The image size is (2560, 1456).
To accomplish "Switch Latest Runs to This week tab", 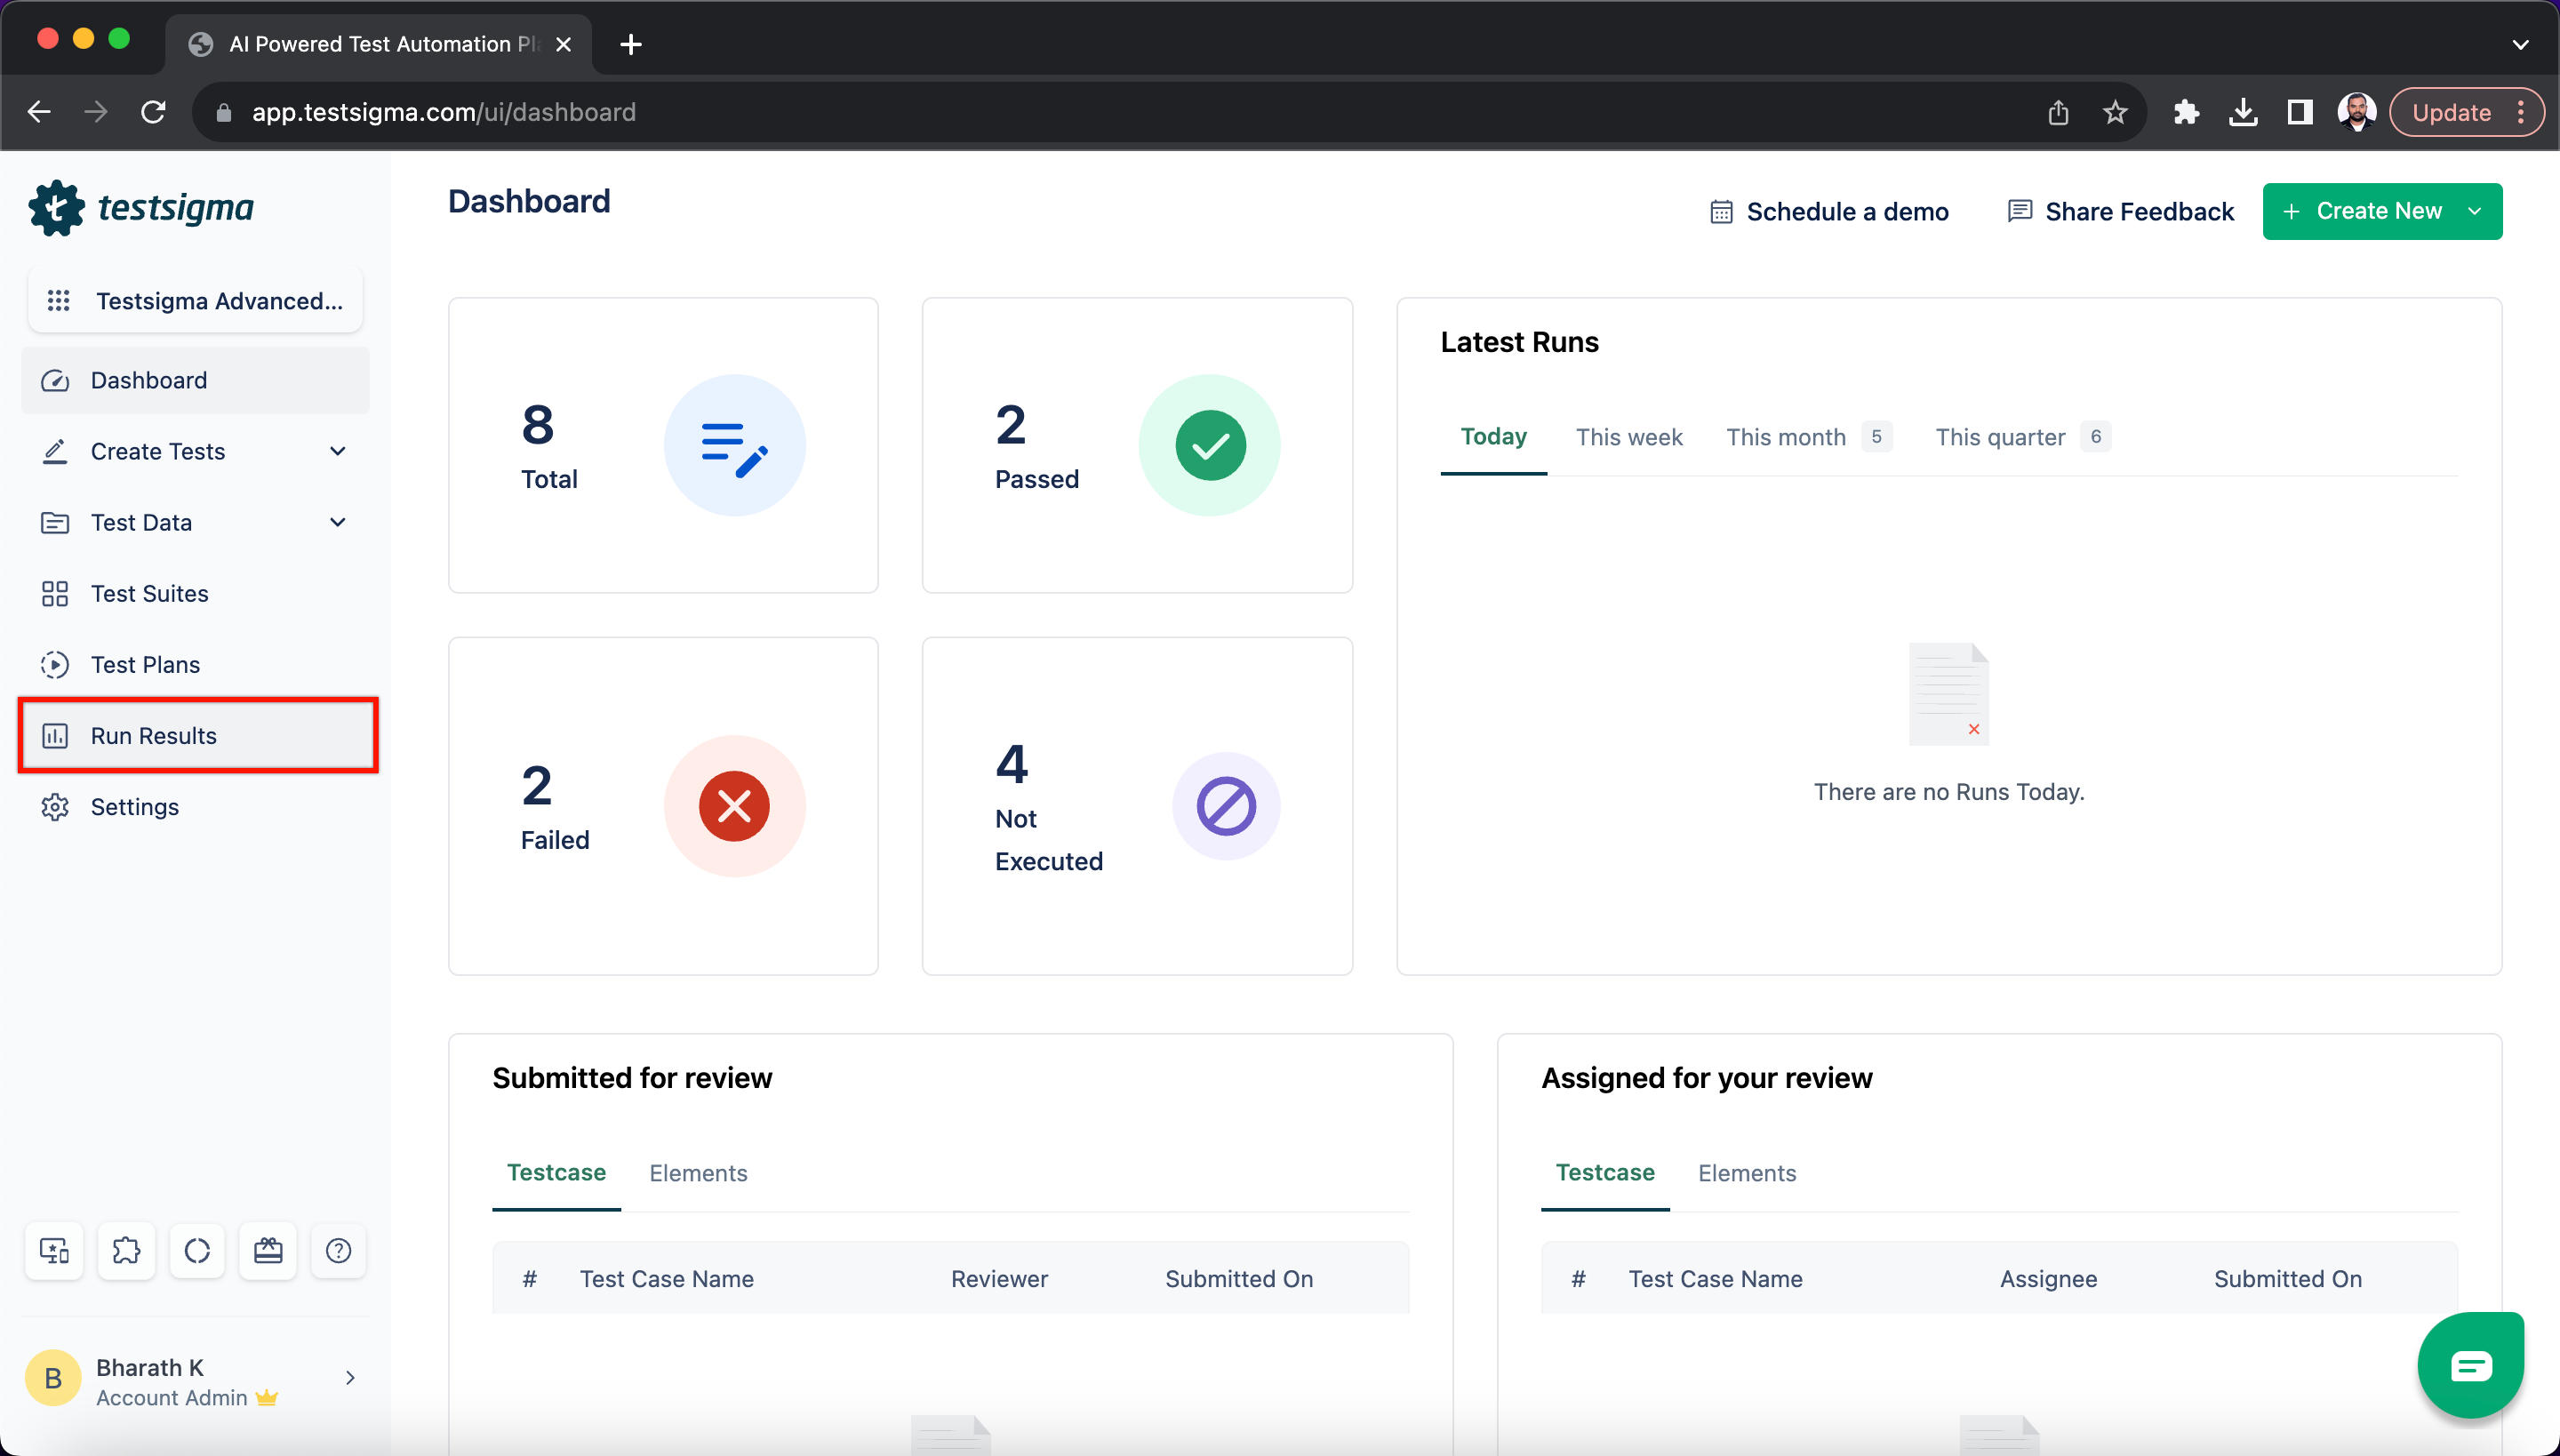I will pos(1629,437).
